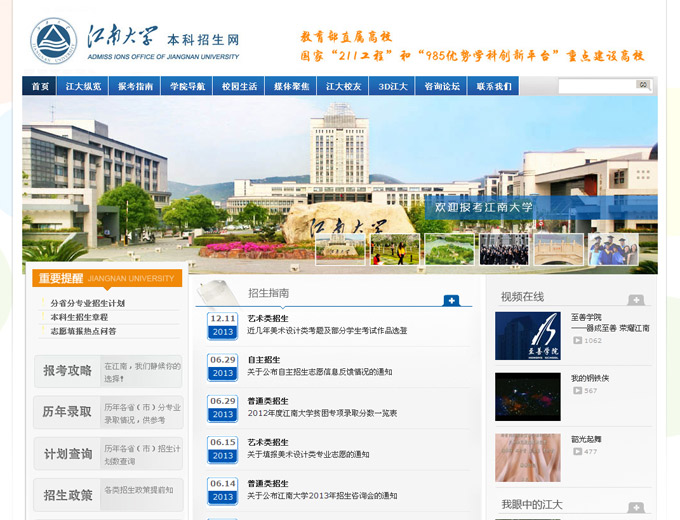Play the 韶光起舞 video thumbnail
This screenshot has width=680, height=520.
pos(528,458)
